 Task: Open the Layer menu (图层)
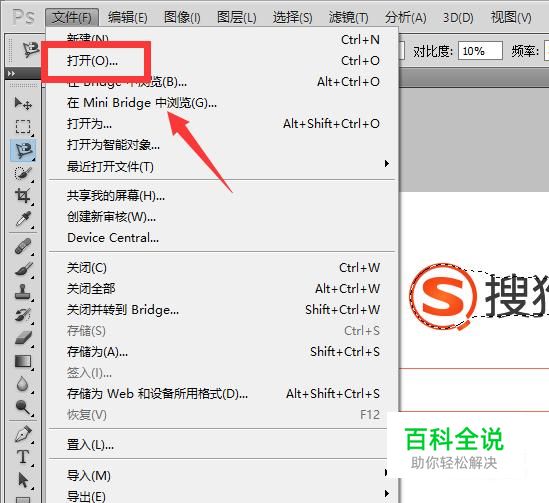(236, 17)
